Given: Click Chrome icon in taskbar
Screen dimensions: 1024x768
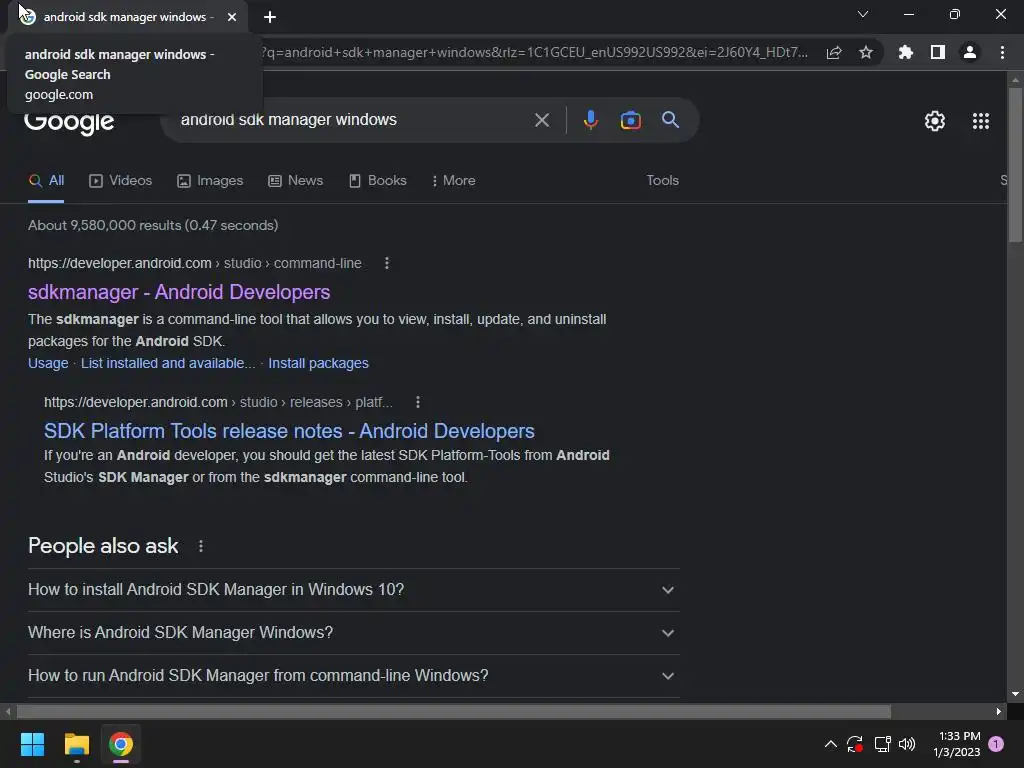Looking at the screenshot, I should tap(121, 744).
